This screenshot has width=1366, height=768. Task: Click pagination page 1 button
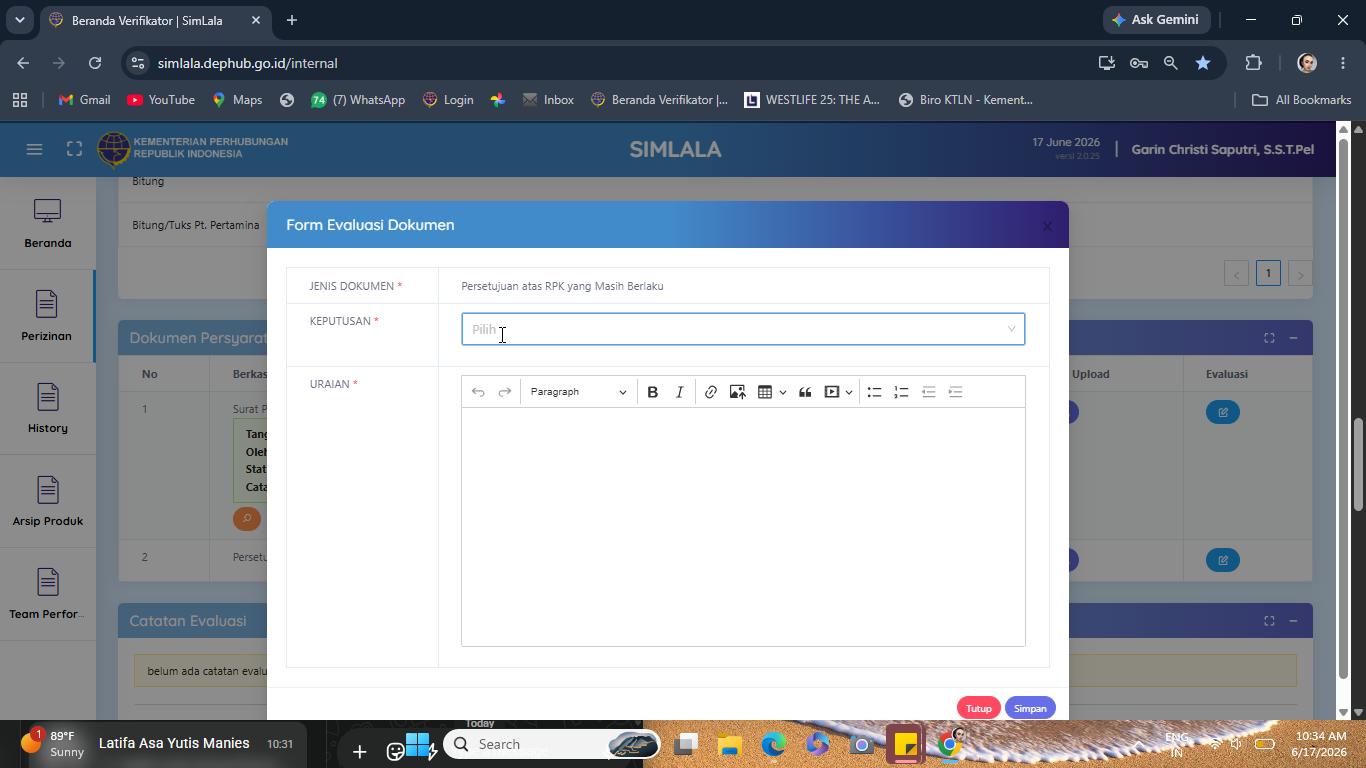pyautogui.click(x=1268, y=273)
